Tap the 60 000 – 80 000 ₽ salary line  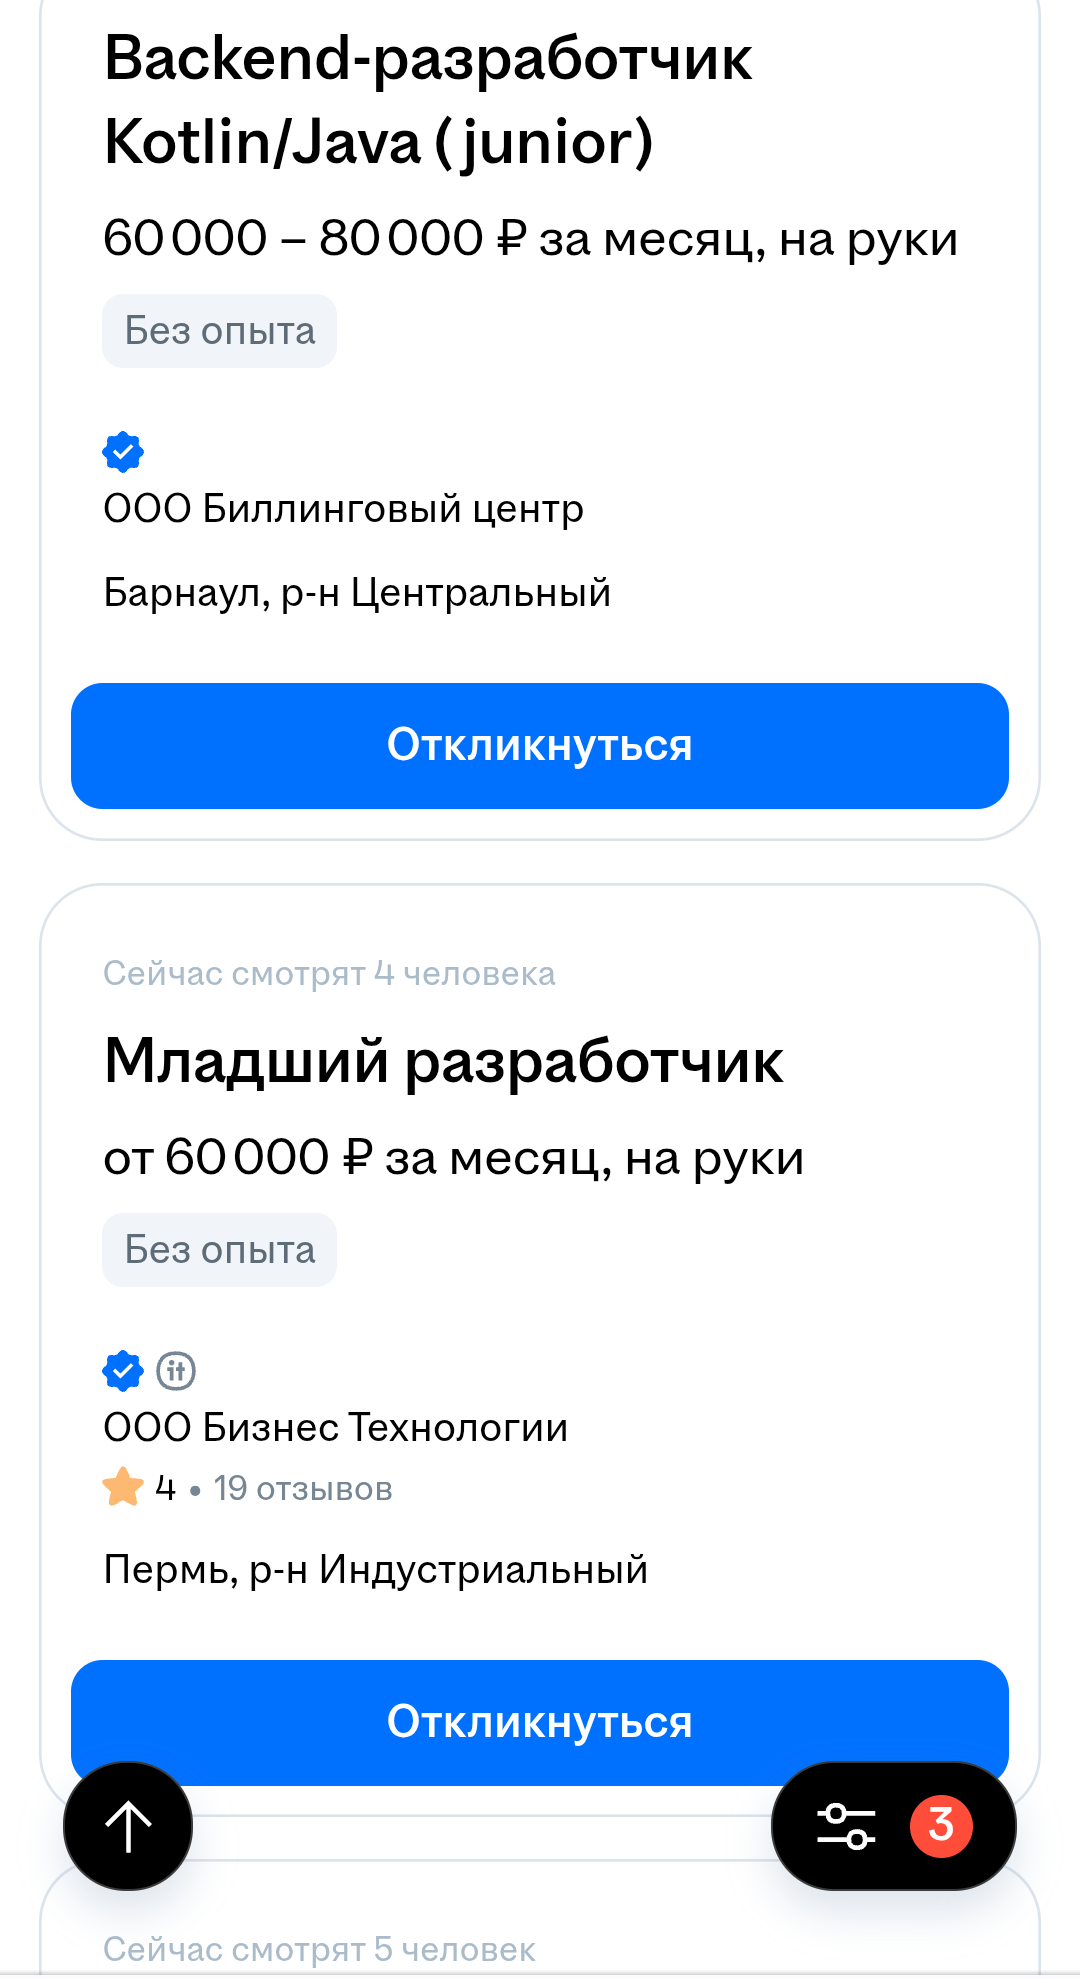(530, 239)
